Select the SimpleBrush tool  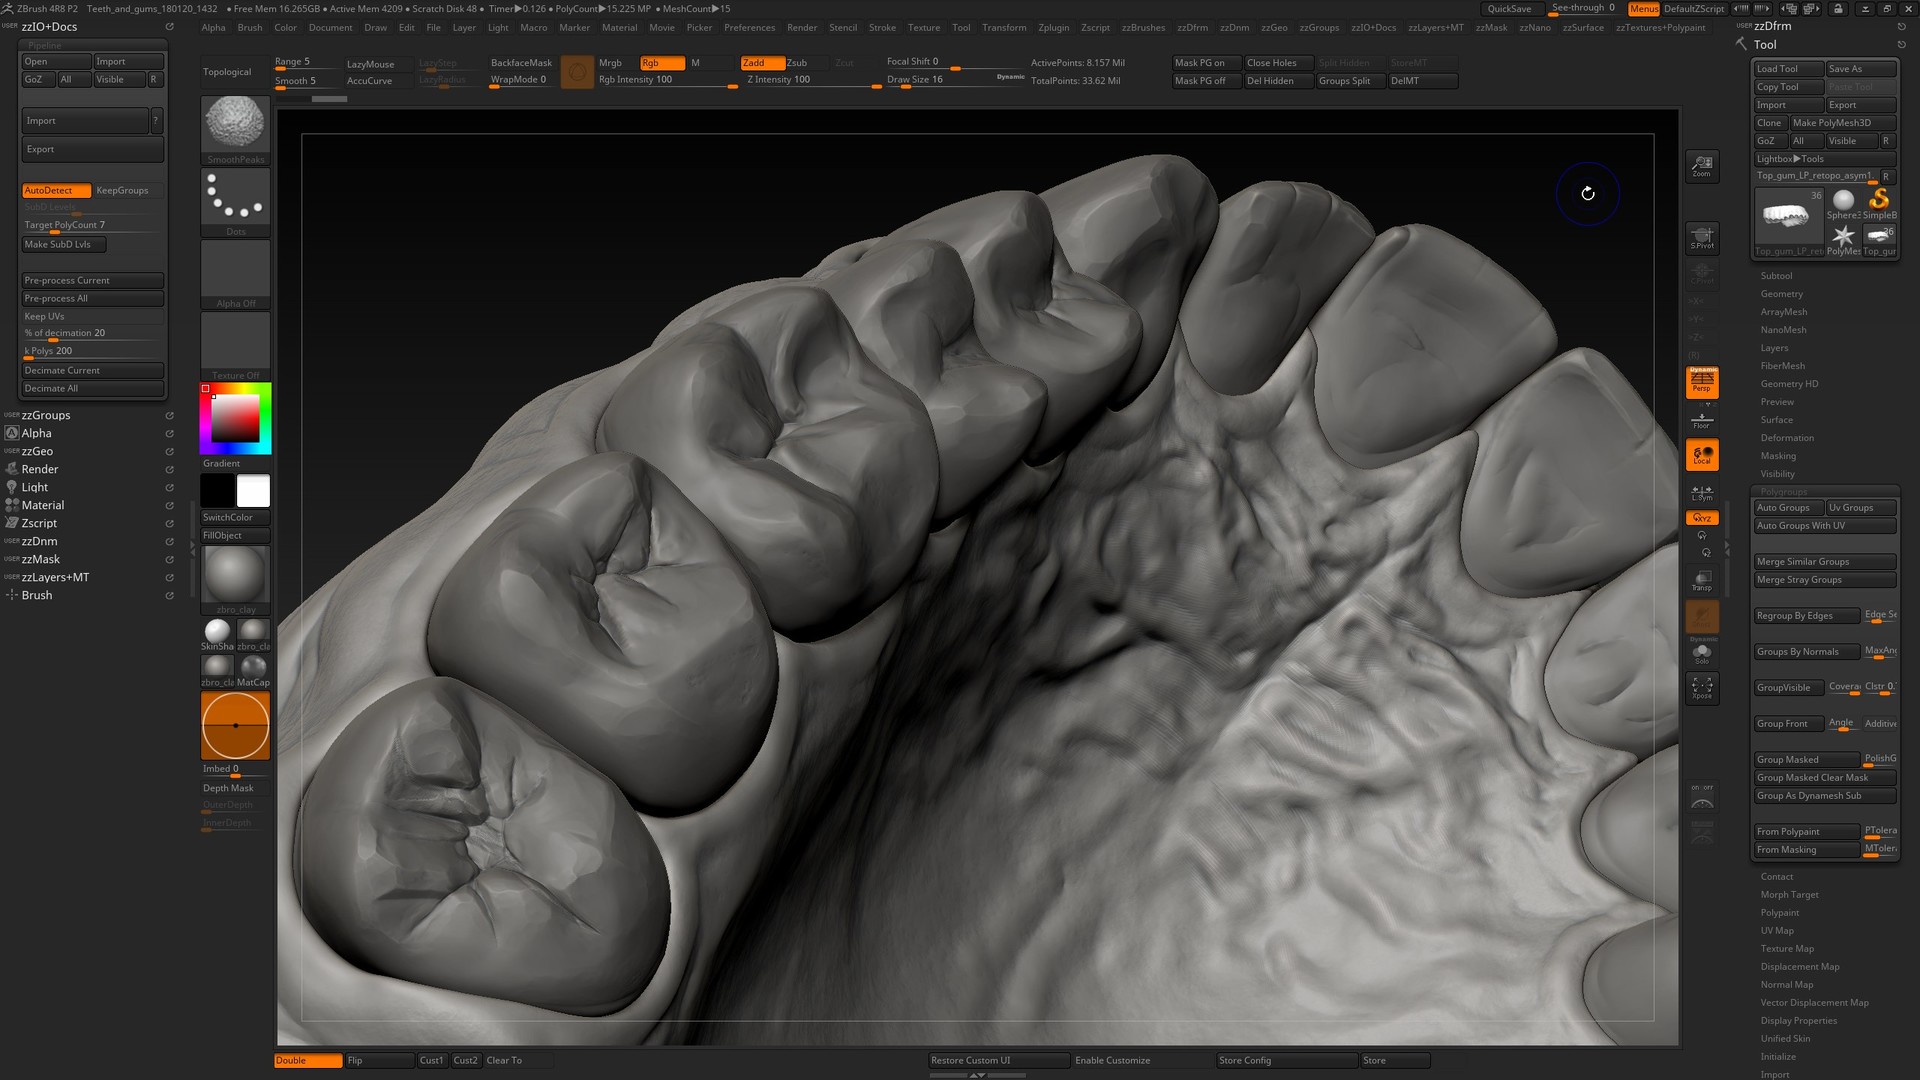point(1879,203)
